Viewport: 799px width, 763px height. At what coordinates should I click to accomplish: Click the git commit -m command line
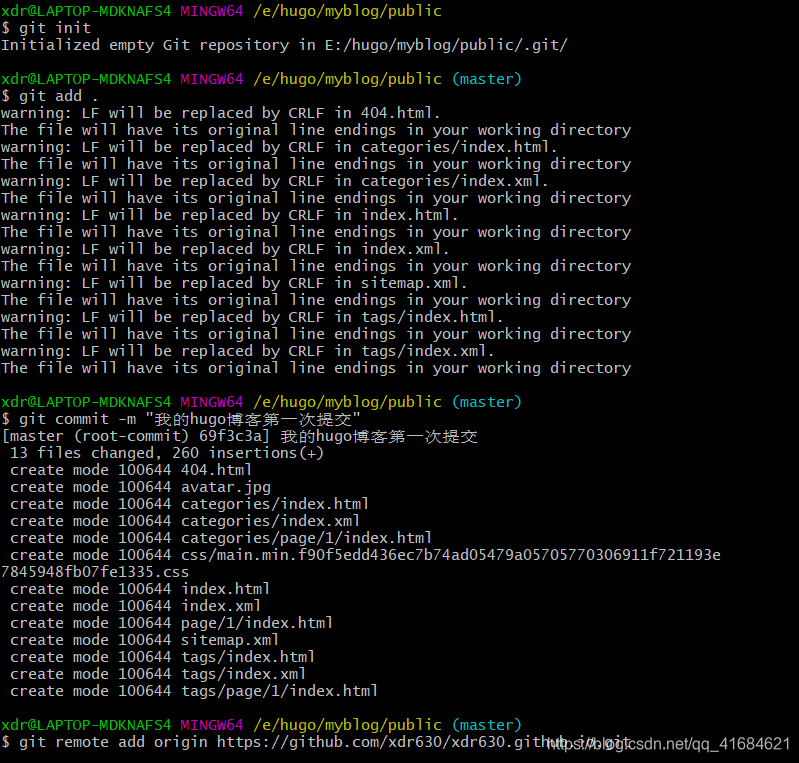pyautogui.click(x=181, y=419)
